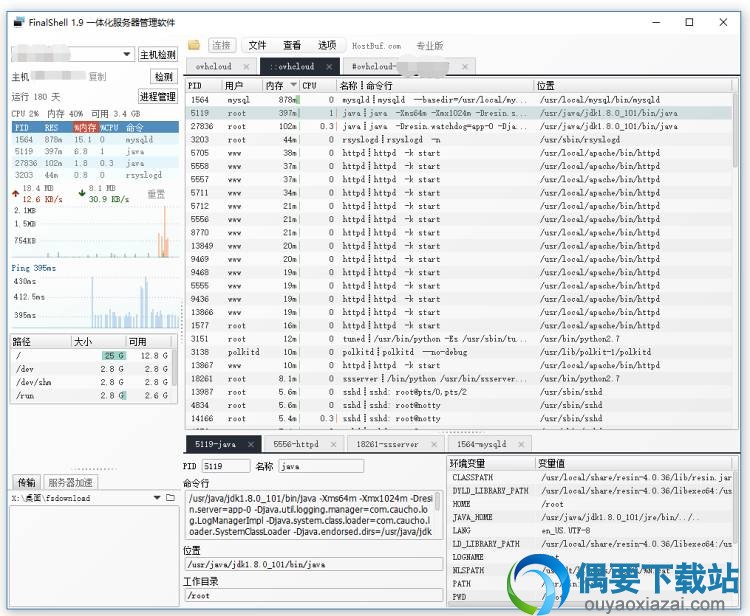
Task: Select mysqld entry in sidebar process list
Action: pyautogui.click(x=95, y=140)
